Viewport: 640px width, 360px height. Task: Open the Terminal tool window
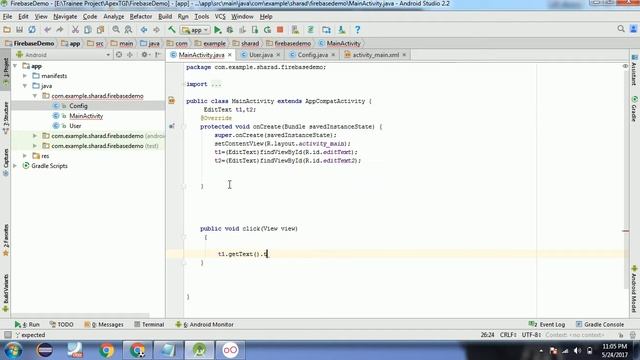point(149,324)
